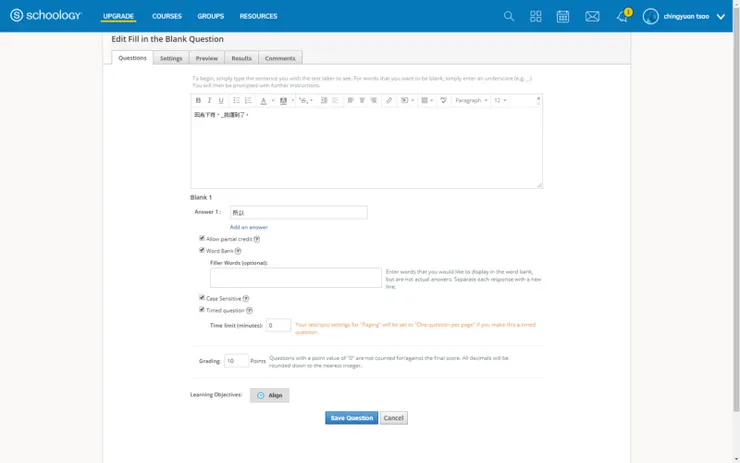The width and height of the screenshot is (740, 463).
Task: Open the UPGRADE menu
Action: 118,16
